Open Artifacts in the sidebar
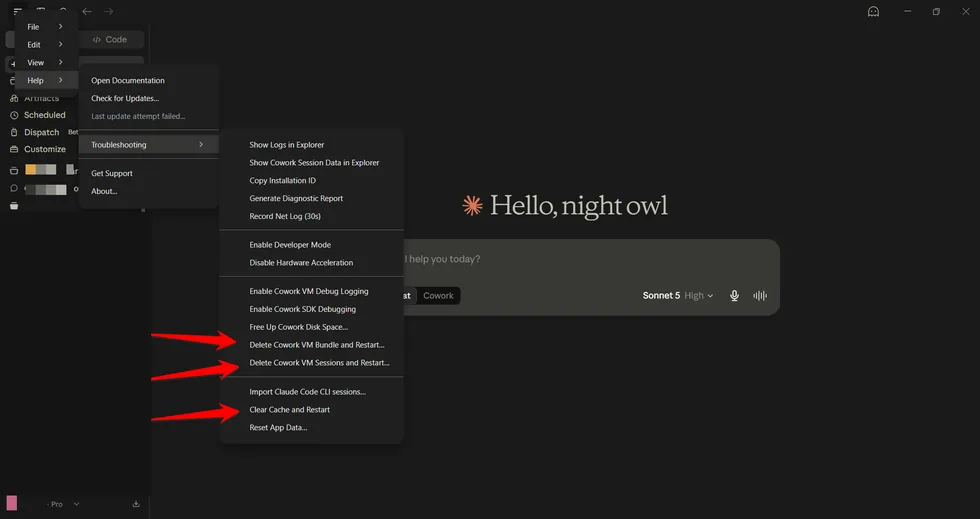This screenshot has height=519, width=980. point(41,98)
